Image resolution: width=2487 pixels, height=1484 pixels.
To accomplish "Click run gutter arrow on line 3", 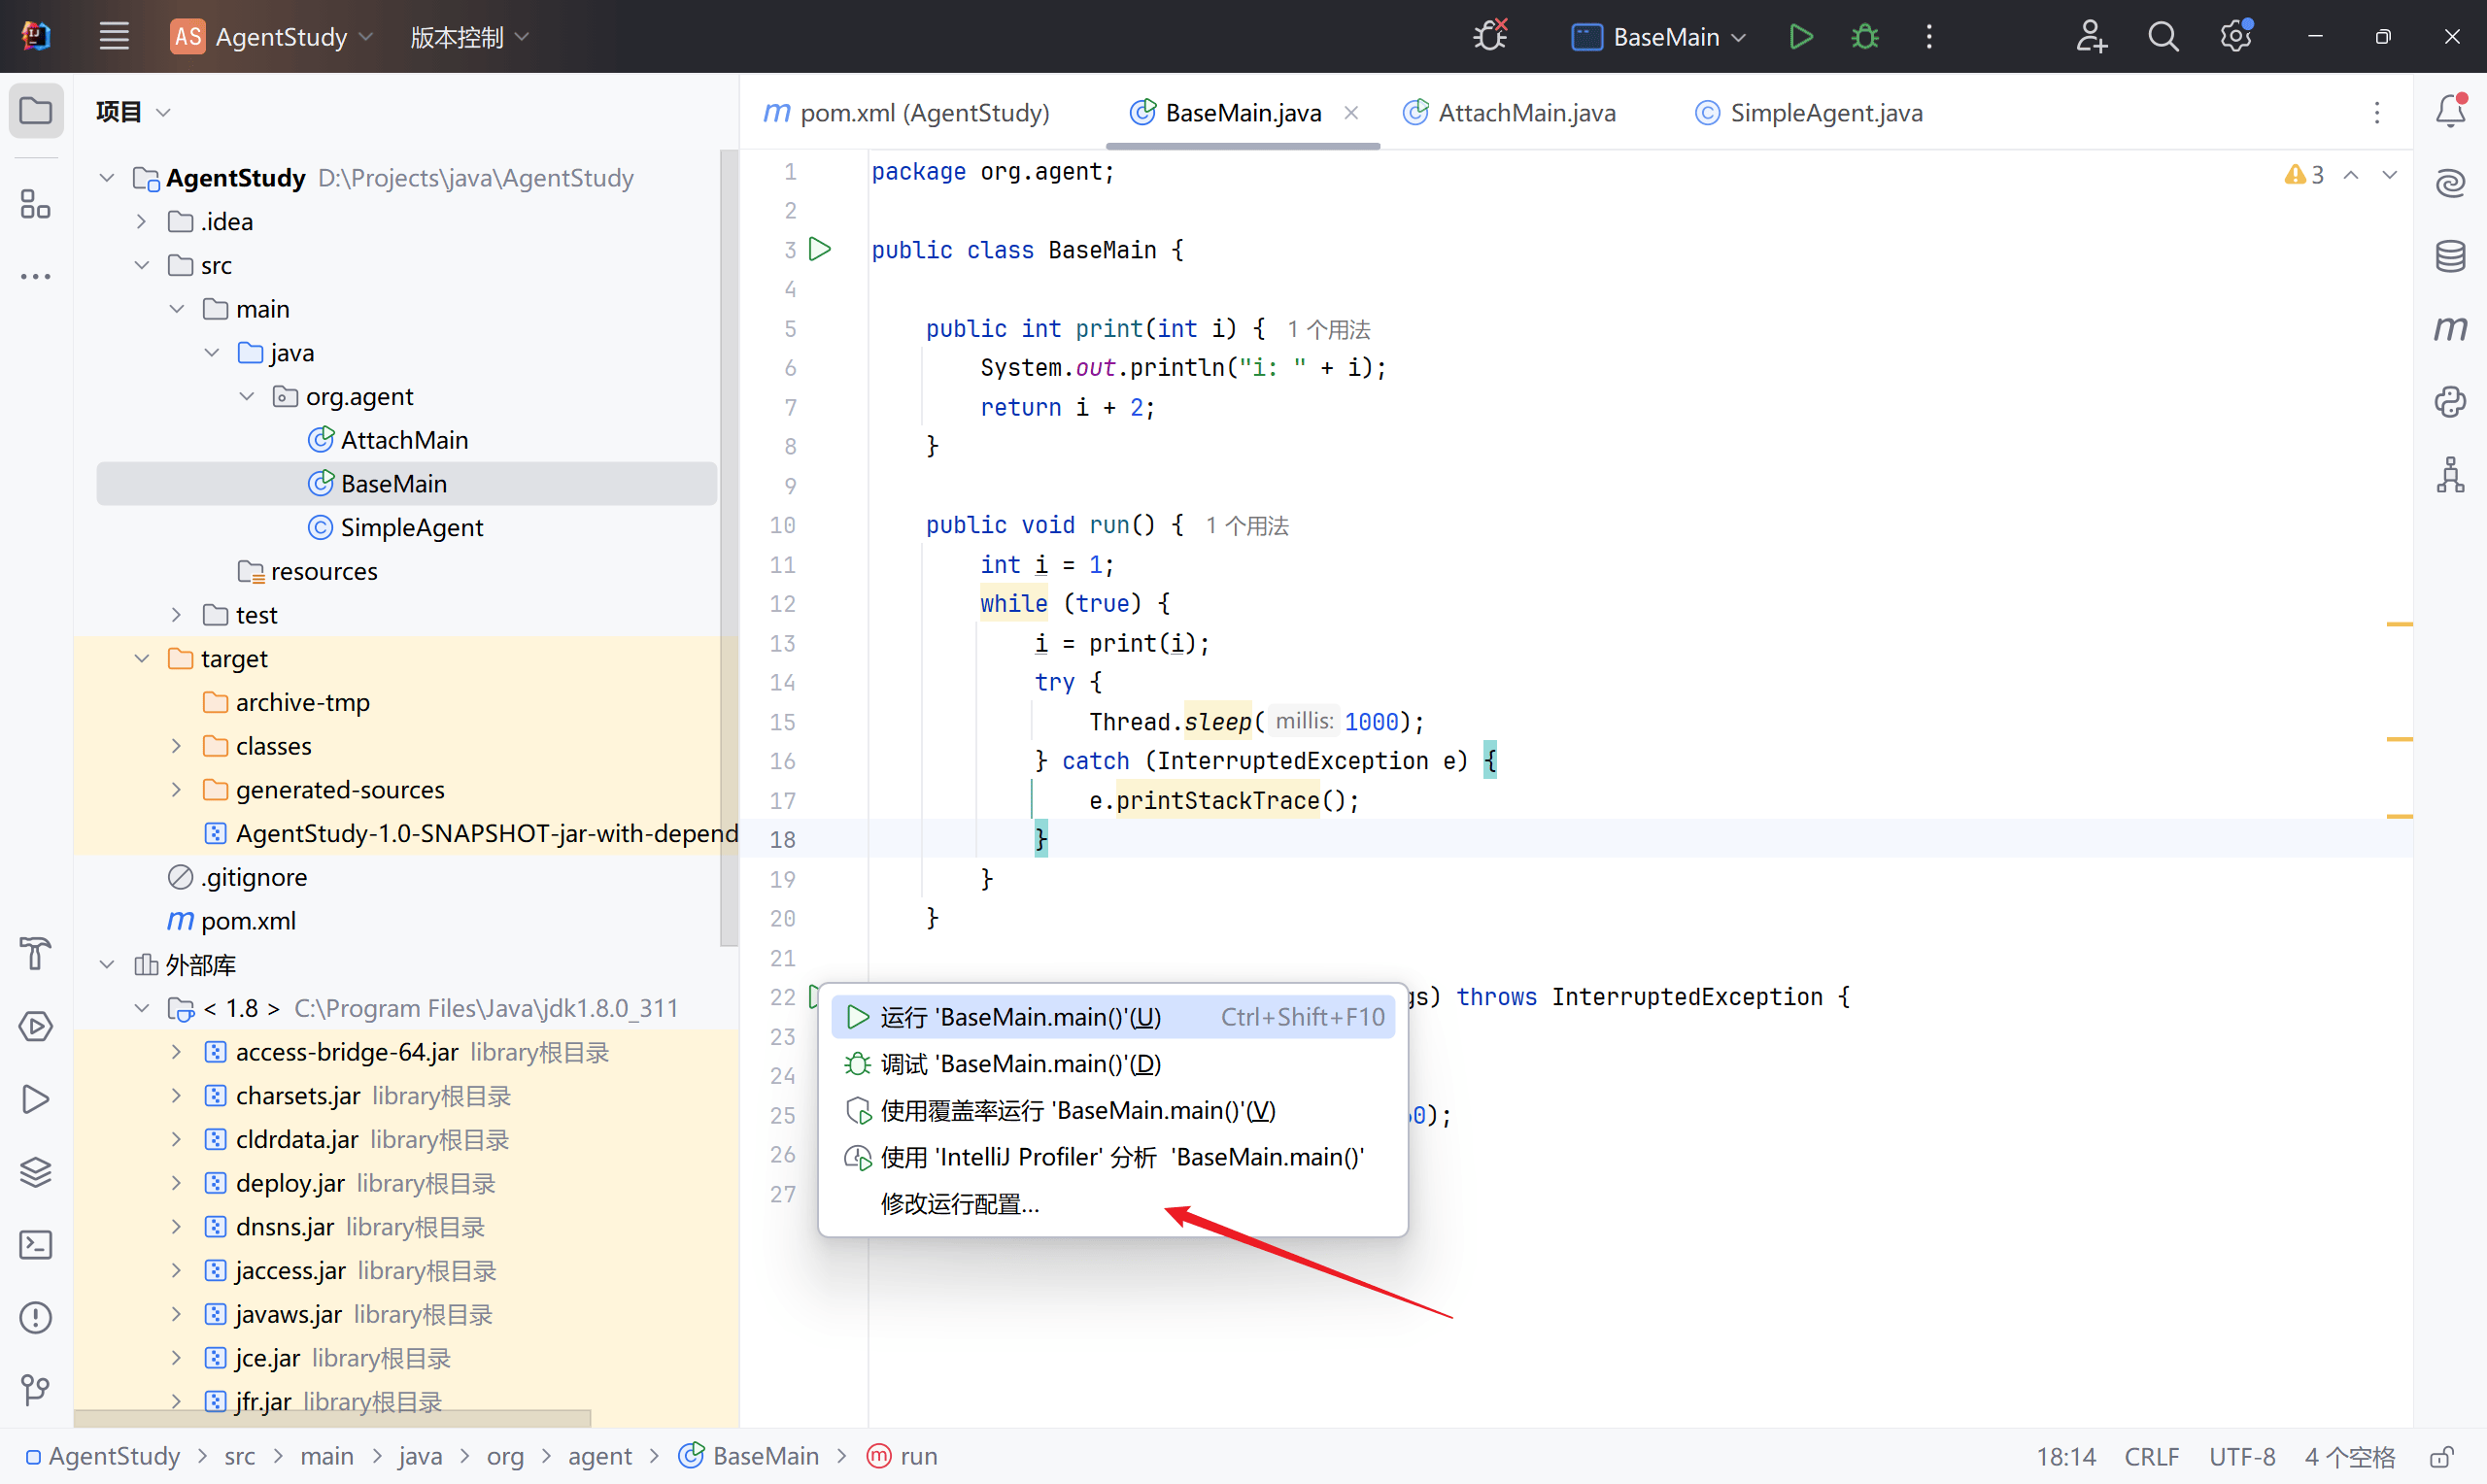I will 820,249.
